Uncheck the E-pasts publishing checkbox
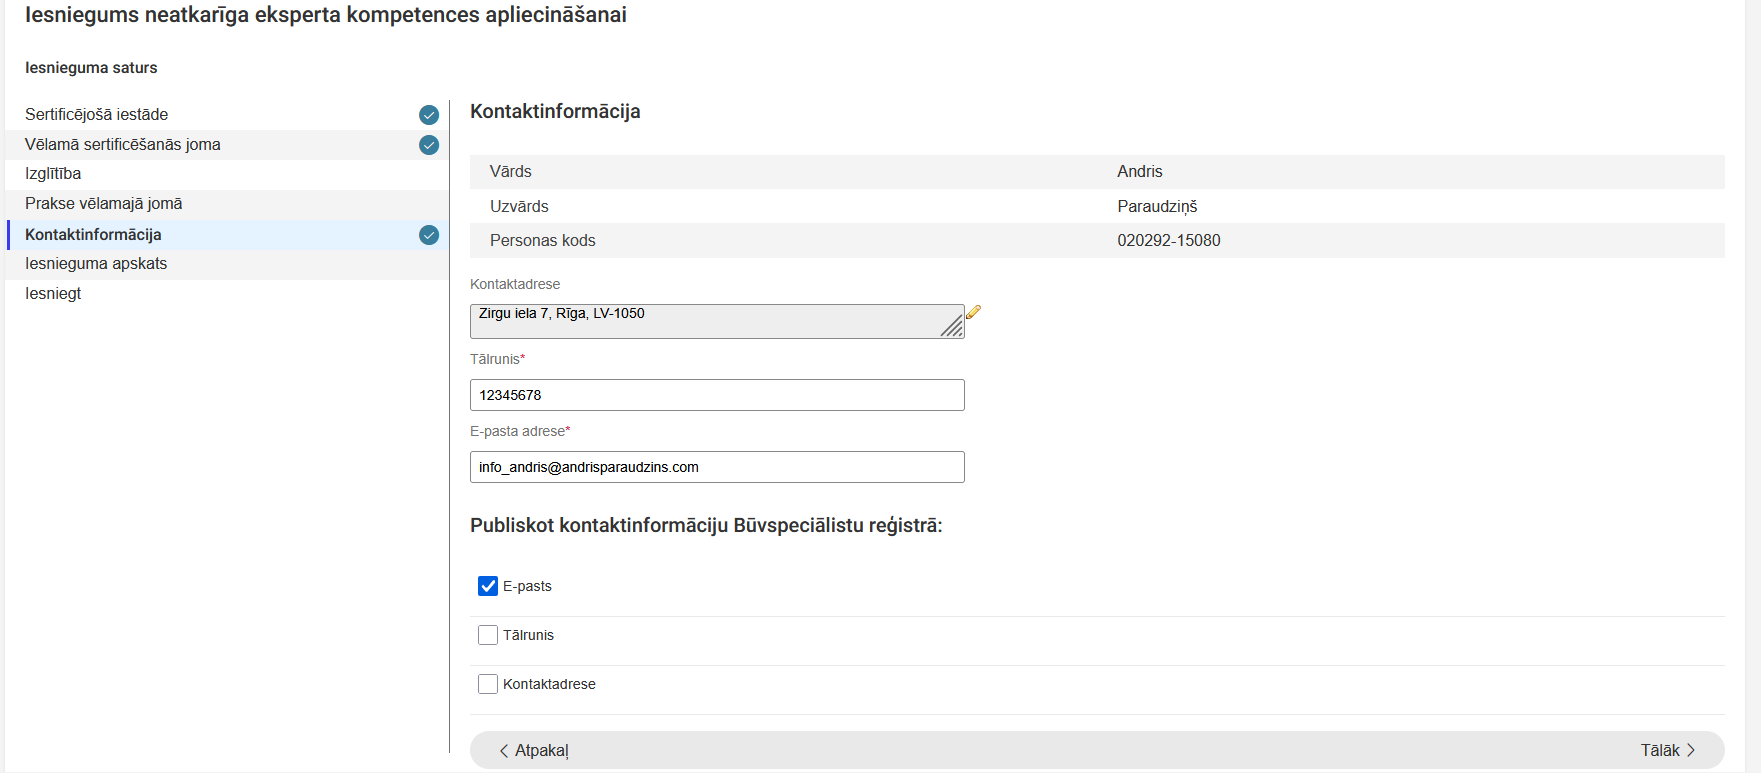Viewport: 1761px width, 776px height. coord(488,586)
